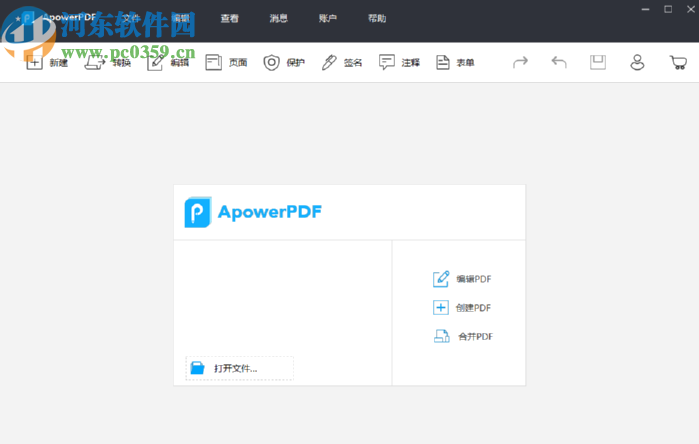Viewport: 699px width, 444px height.
Task: Open the 消息 (Messages) menu
Action: (x=279, y=18)
